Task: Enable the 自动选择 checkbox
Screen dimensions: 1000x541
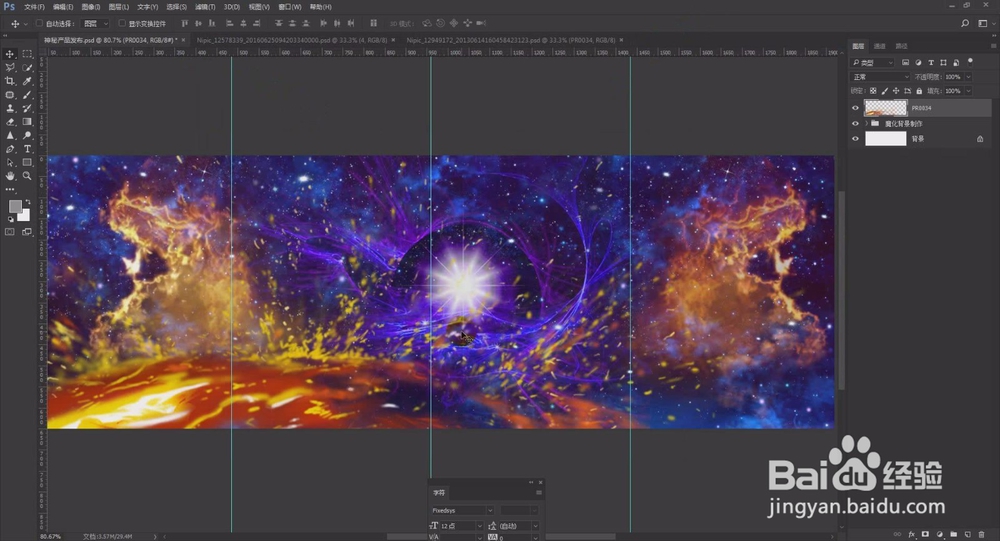Action: (x=39, y=24)
